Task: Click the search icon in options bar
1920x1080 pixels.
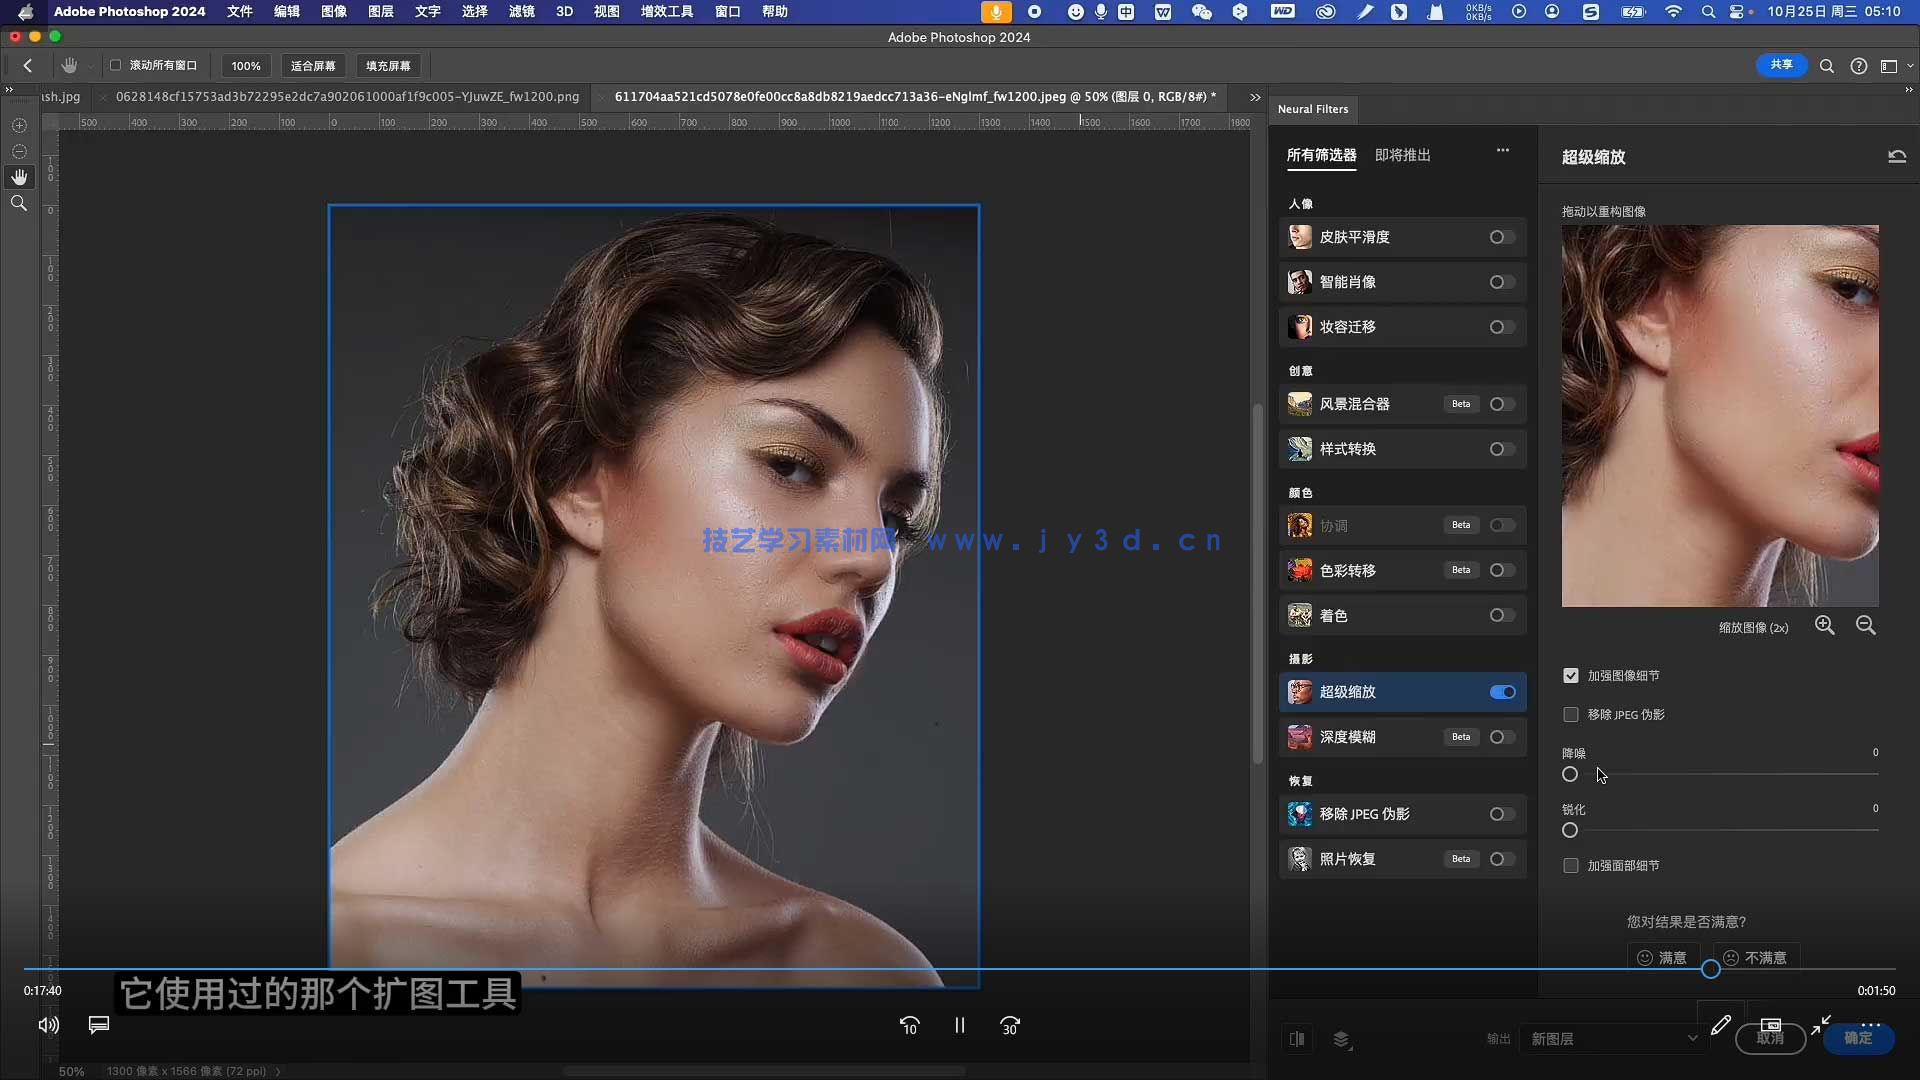Action: 1827,66
